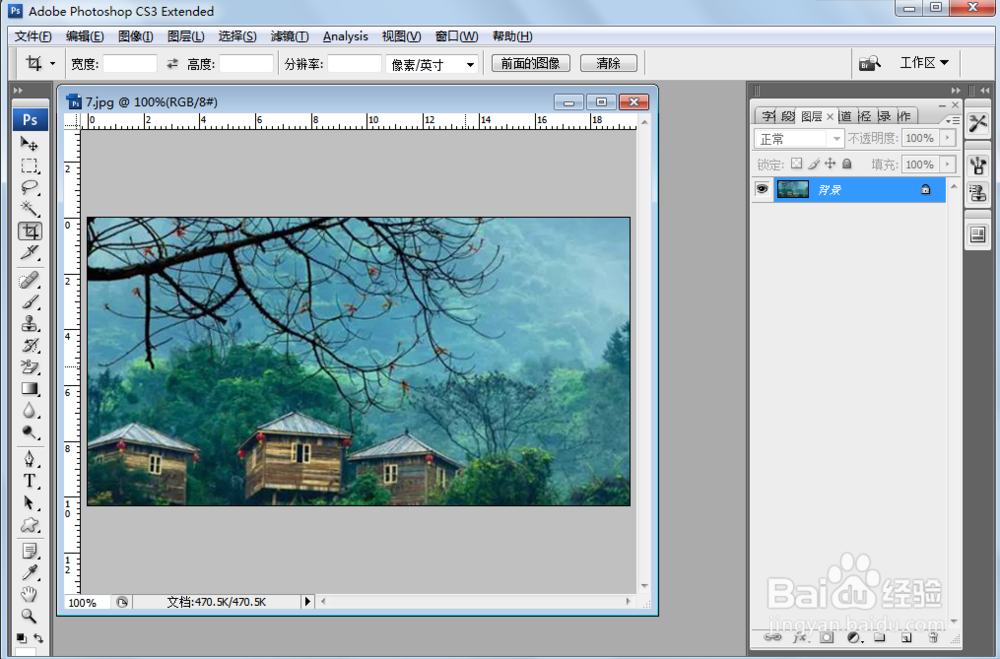Open Adobe Bridge from the options bar

[x=868, y=62]
